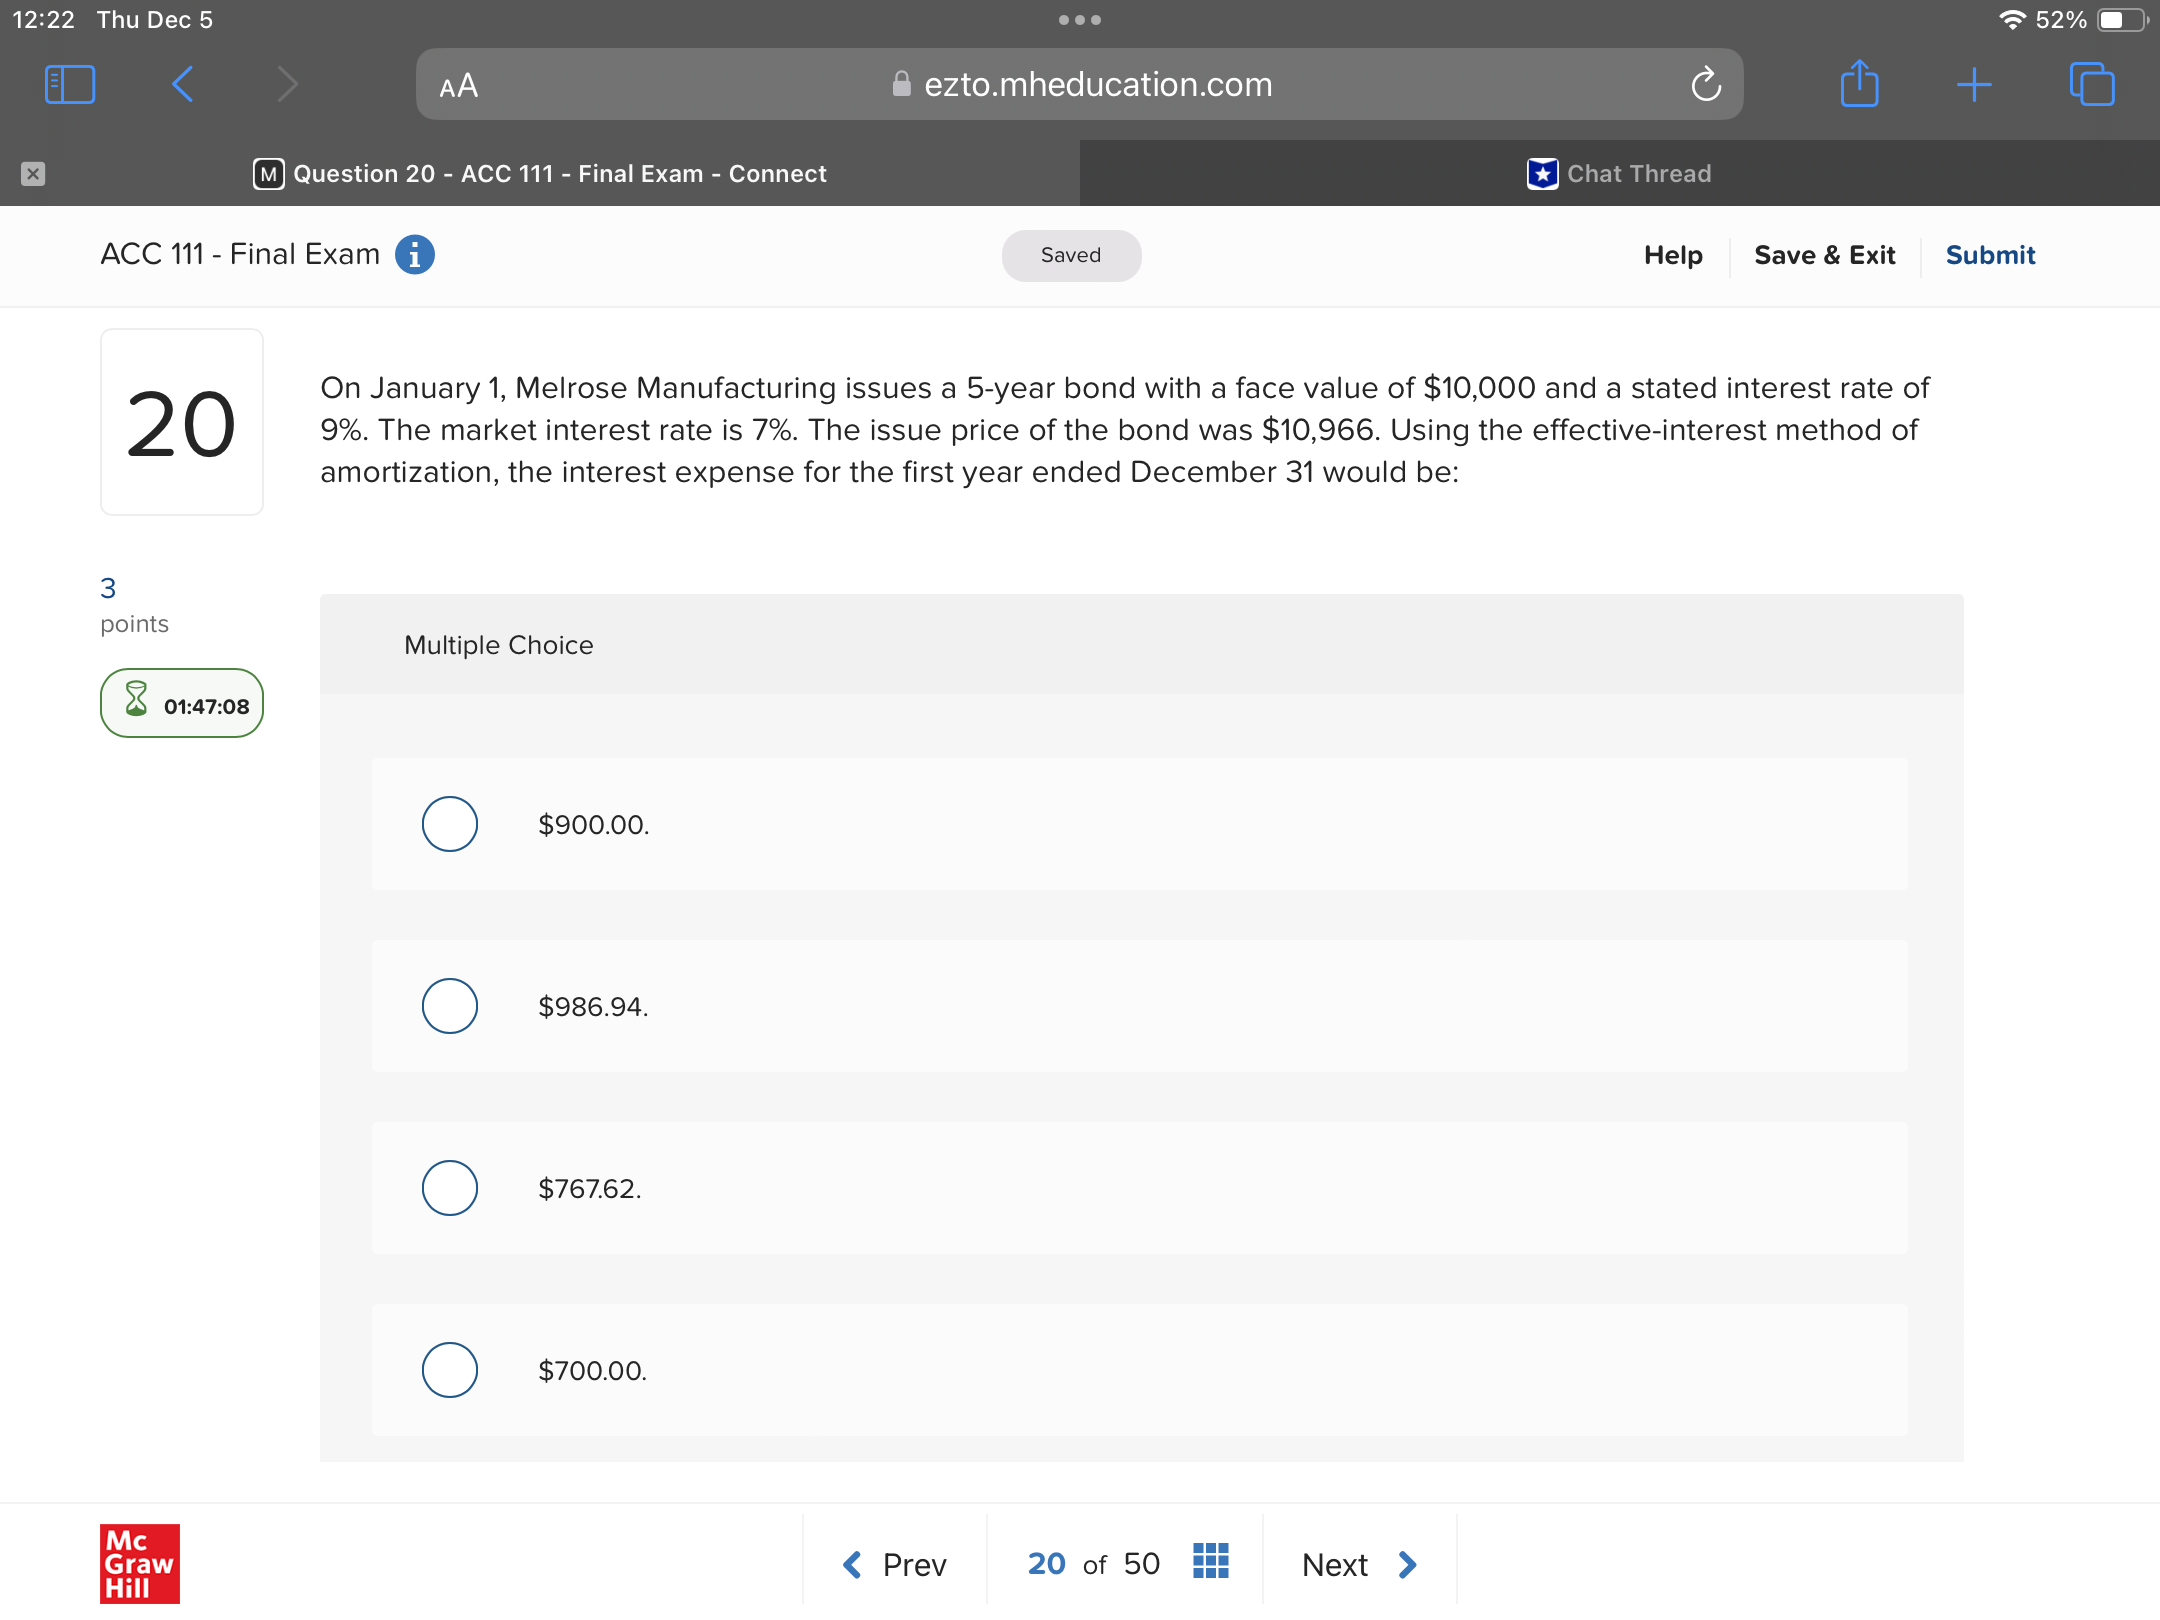Viewport: 2160px width, 1620px height.
Task: Switch to the Chat Thread tab
Action: pyautogui.click(x=1619, y=174)
